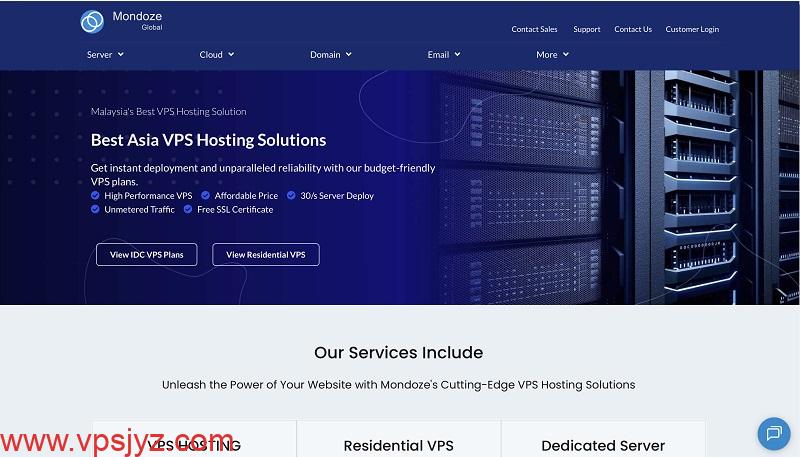Click the Free SSL Certificate label

[235, 209]
